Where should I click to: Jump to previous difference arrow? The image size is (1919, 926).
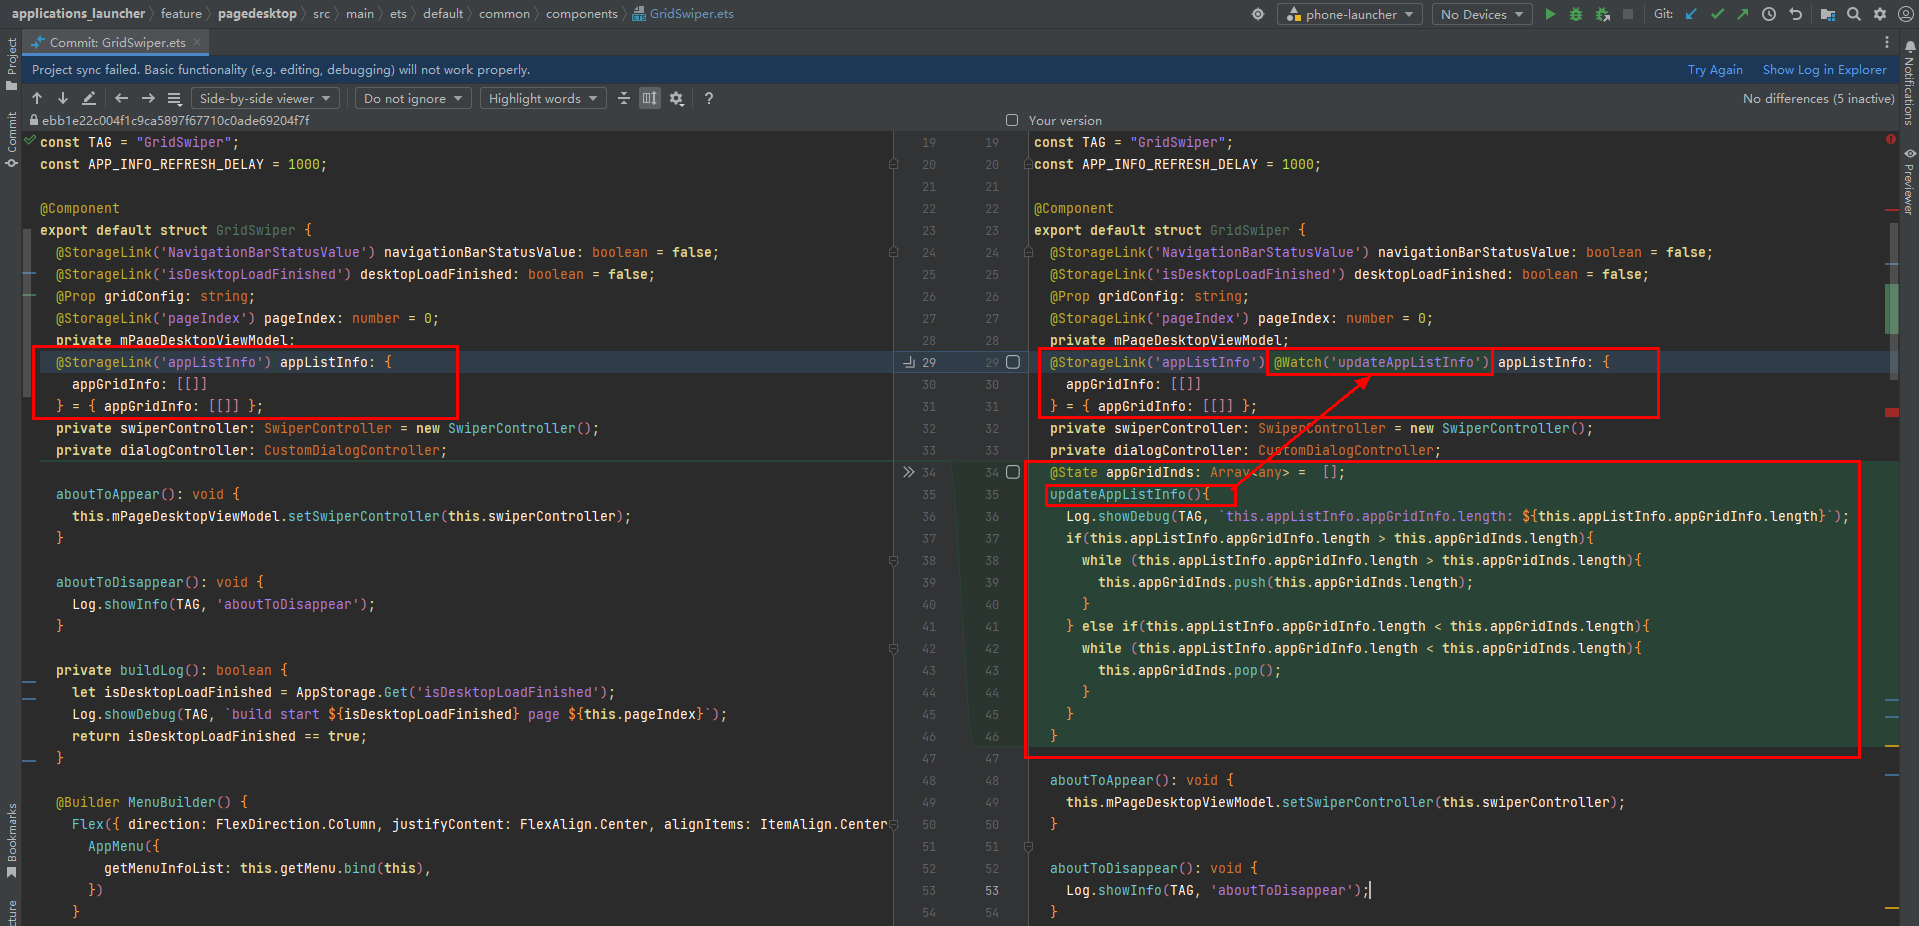point(37,98)
